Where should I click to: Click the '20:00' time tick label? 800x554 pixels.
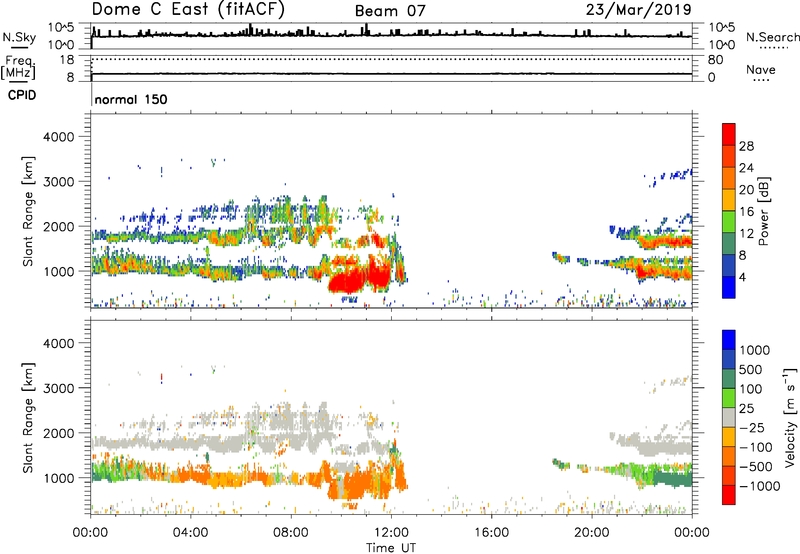592,533
